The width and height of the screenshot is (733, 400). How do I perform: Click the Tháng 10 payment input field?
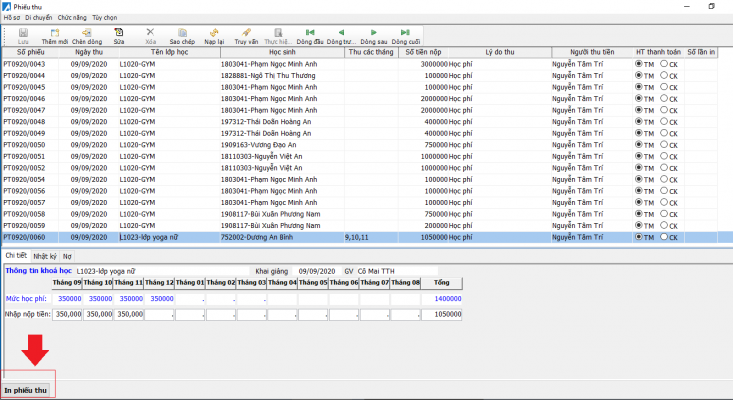coord(98,314)
